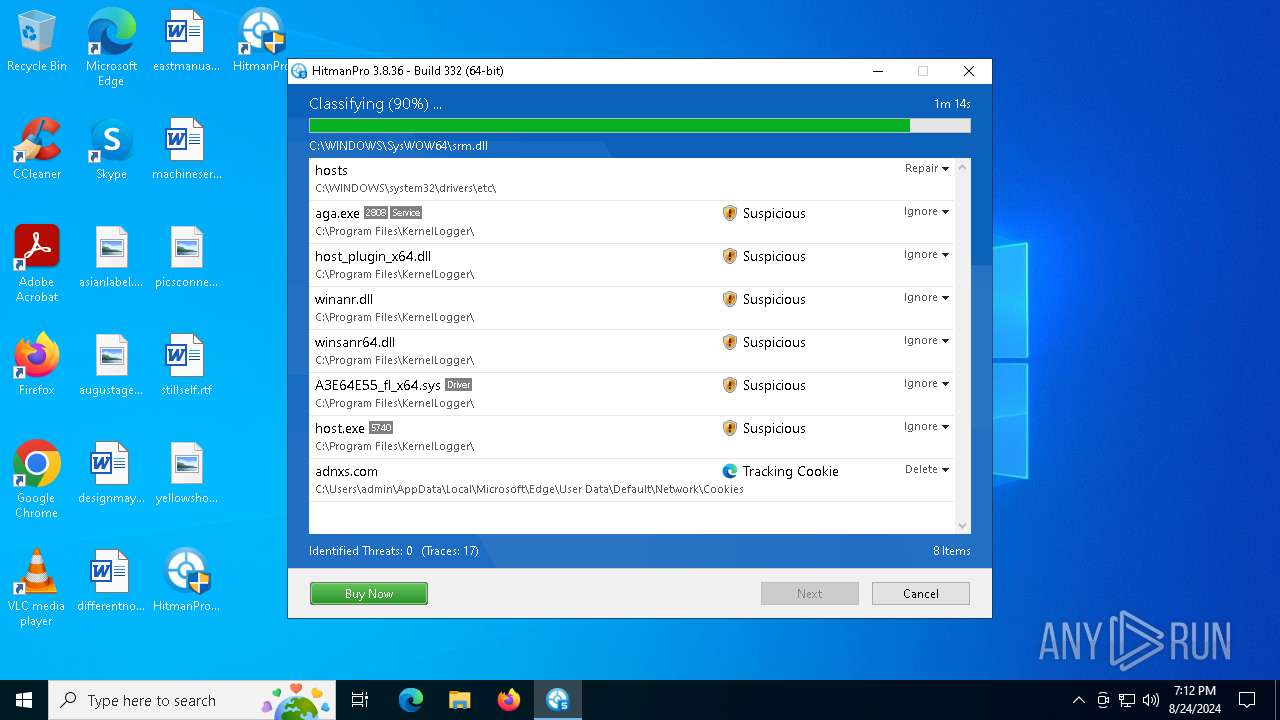1280x720 pixels.
Task: Open the eastmanua Word document icon
Action: [x=186, y=42]
